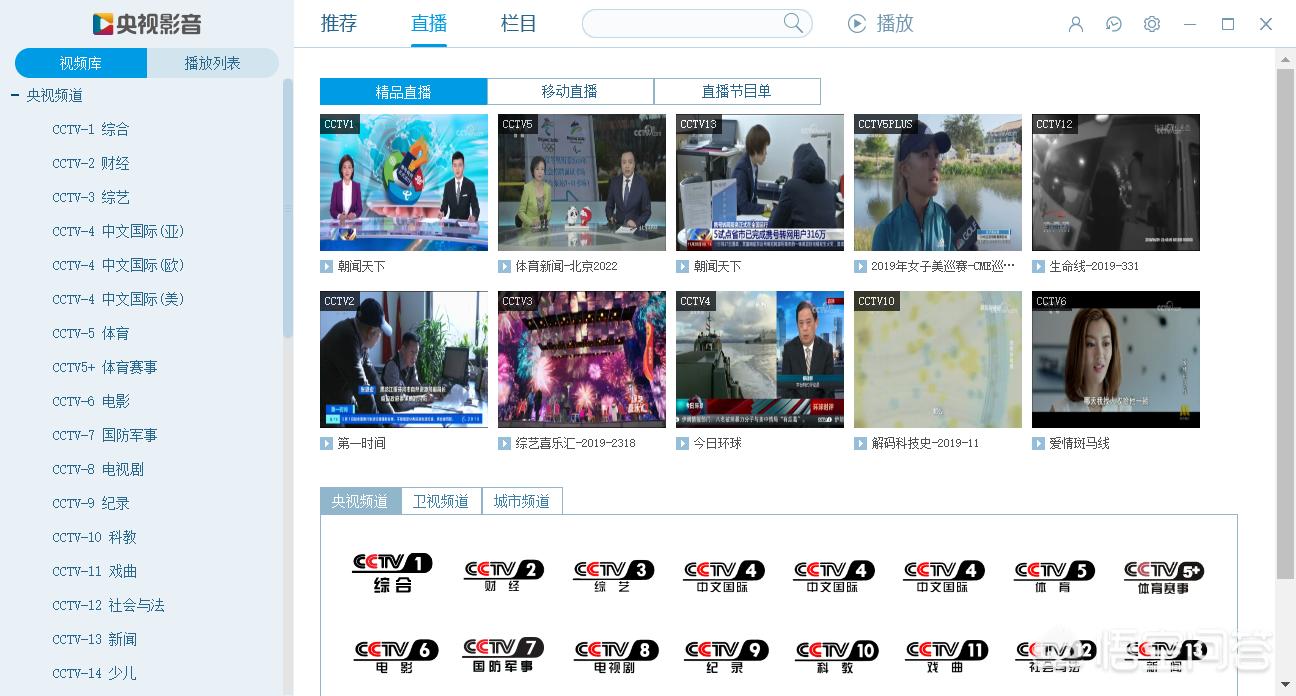Click the CCTV-11 戏曲 channel logo
Image resolution: width=1296 pixels, height=696 pixels.
coord(946,655)
